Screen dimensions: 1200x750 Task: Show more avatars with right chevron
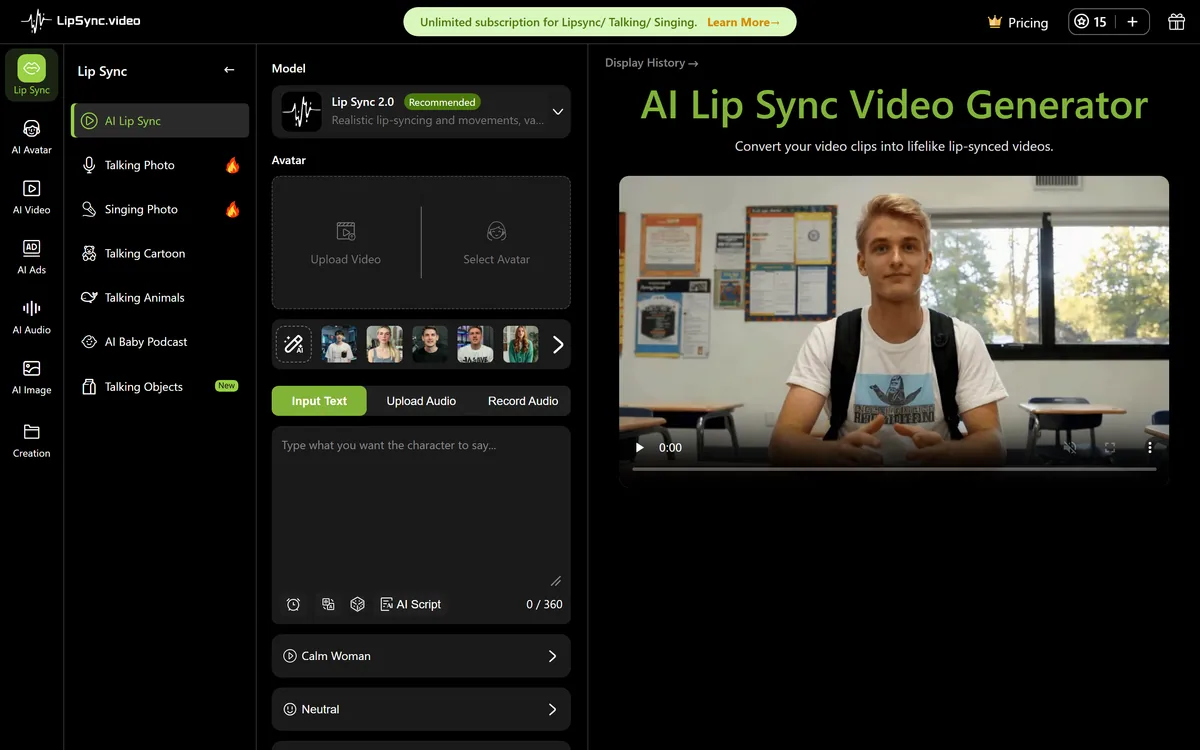558,344
